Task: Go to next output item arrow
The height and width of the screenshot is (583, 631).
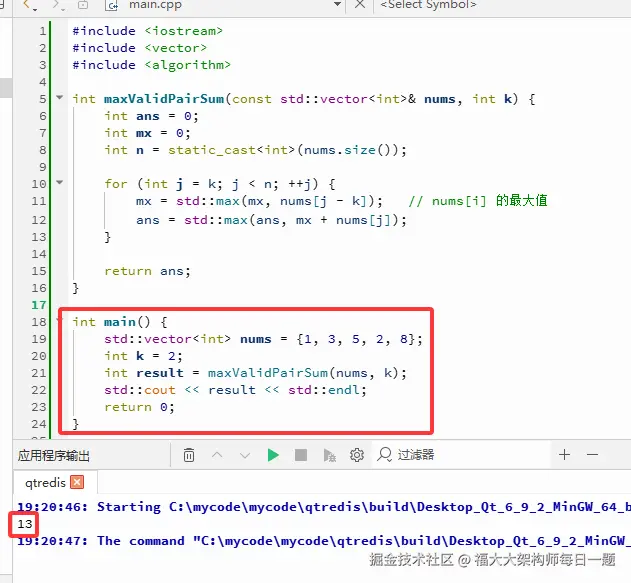Action: (x=245, y=455)
